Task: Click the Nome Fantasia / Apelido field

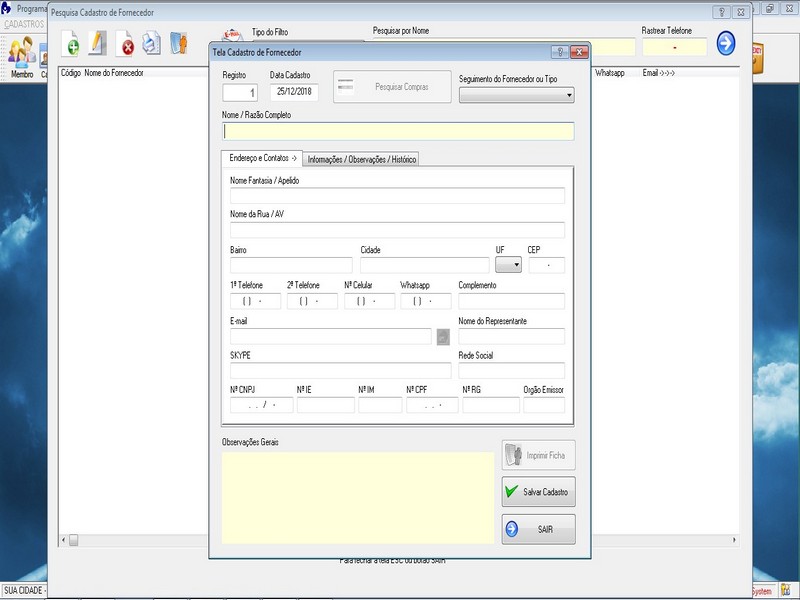Action: 397,196
